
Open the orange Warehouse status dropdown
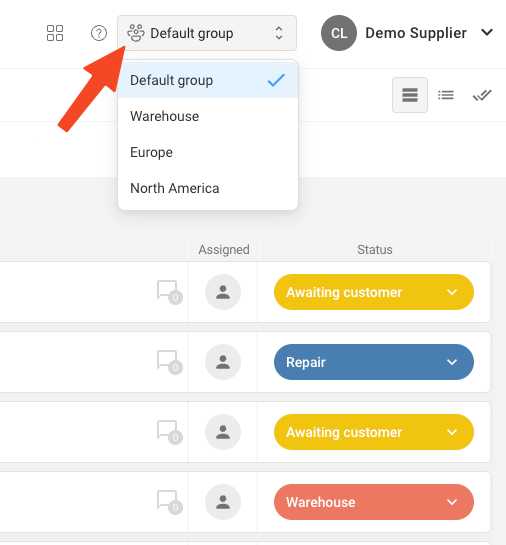pos(374,502)
